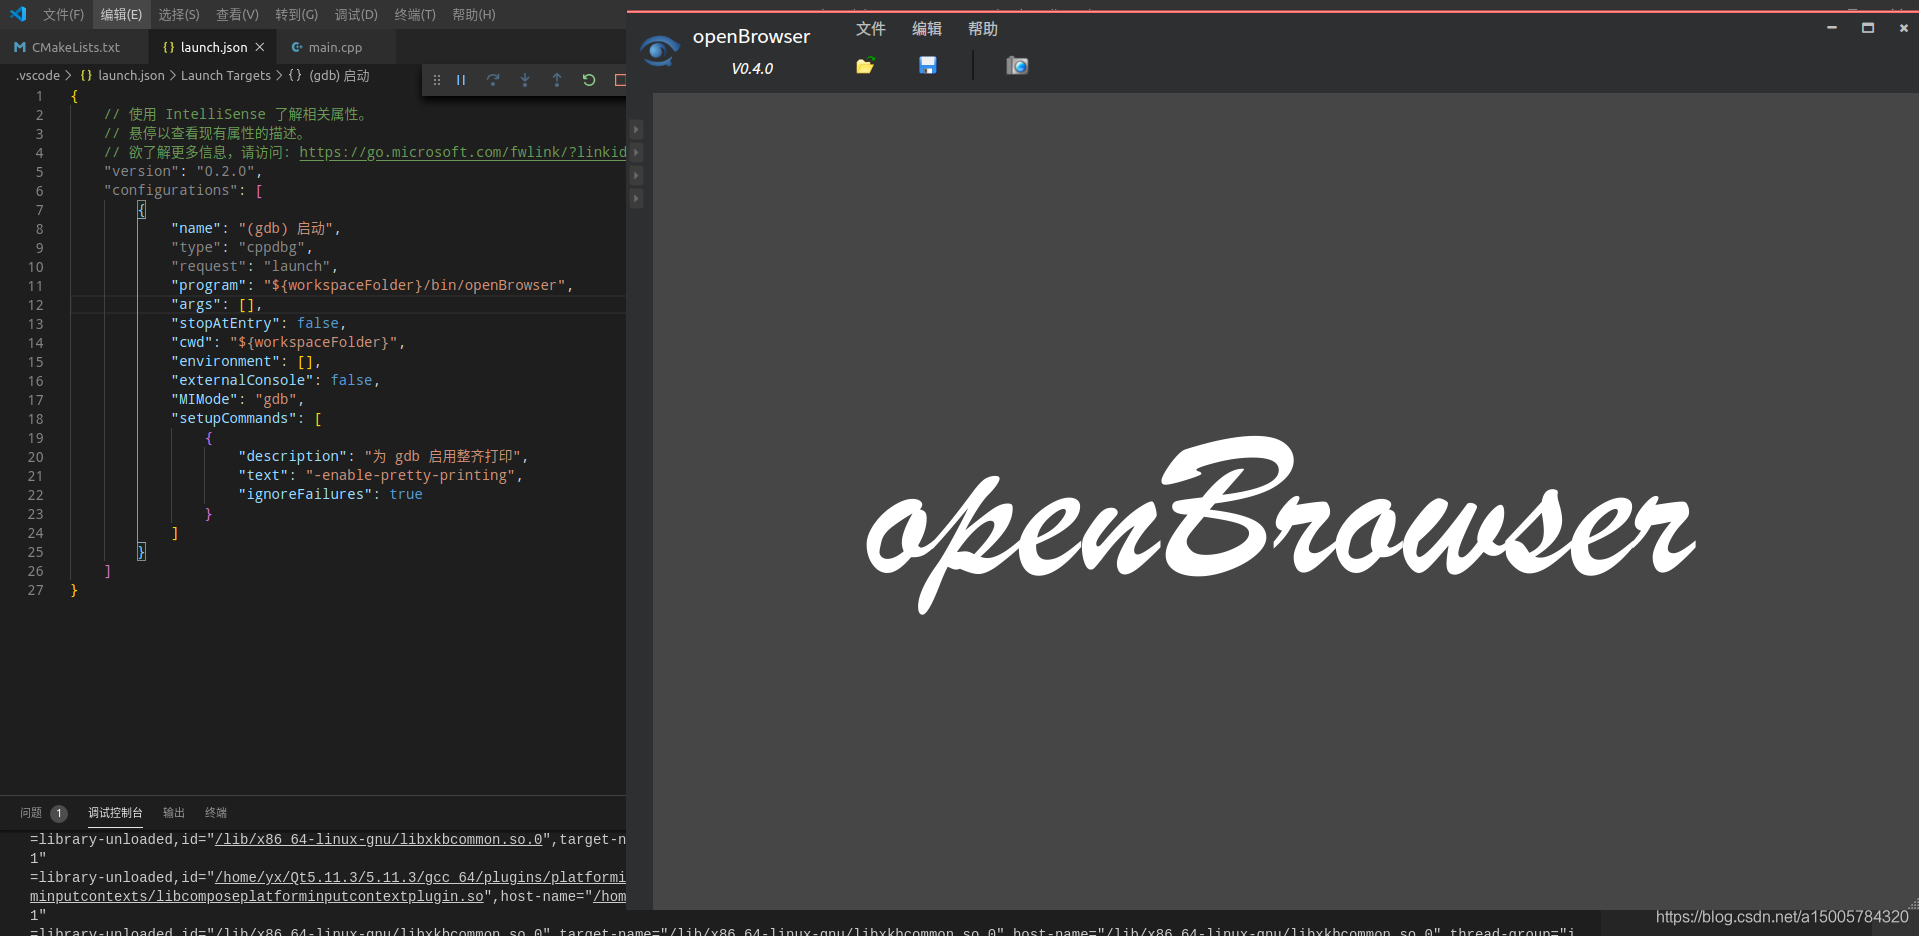
Task: Maximize the openBrowser window
Action: pos(1868,28)
